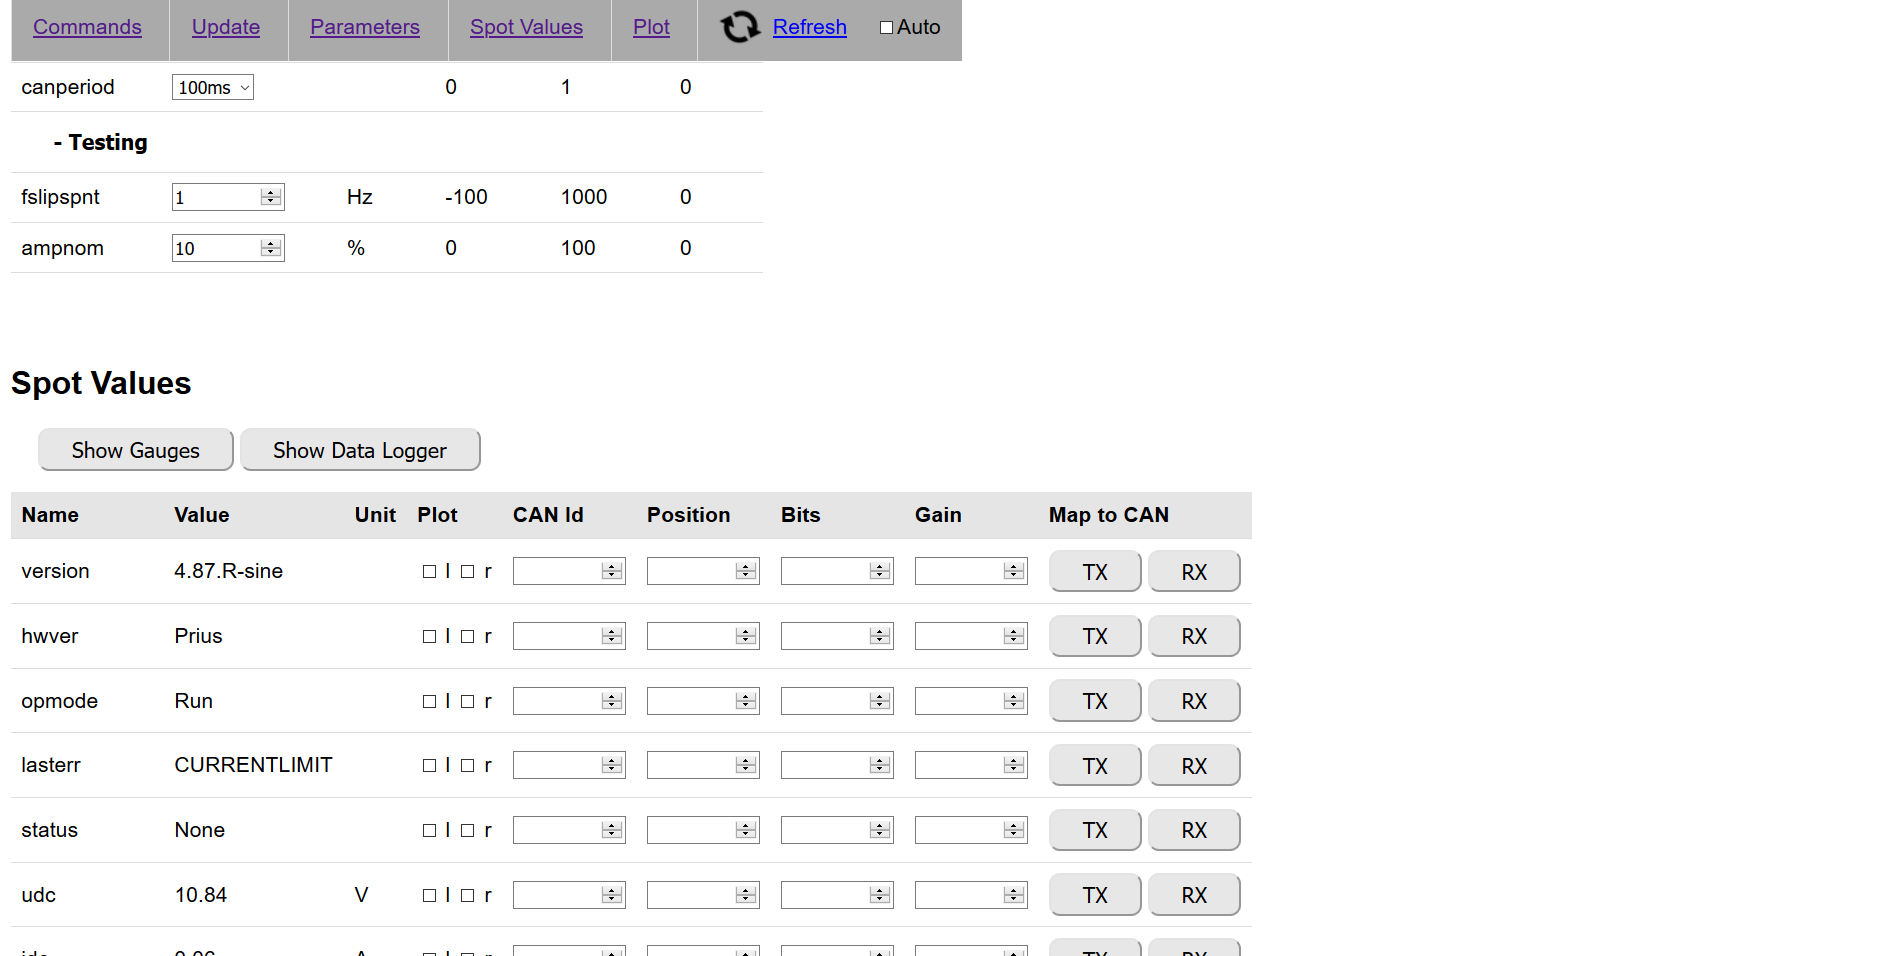Click the Position field for opmode row
1902x956 pixels.
[x=691, y=701]
